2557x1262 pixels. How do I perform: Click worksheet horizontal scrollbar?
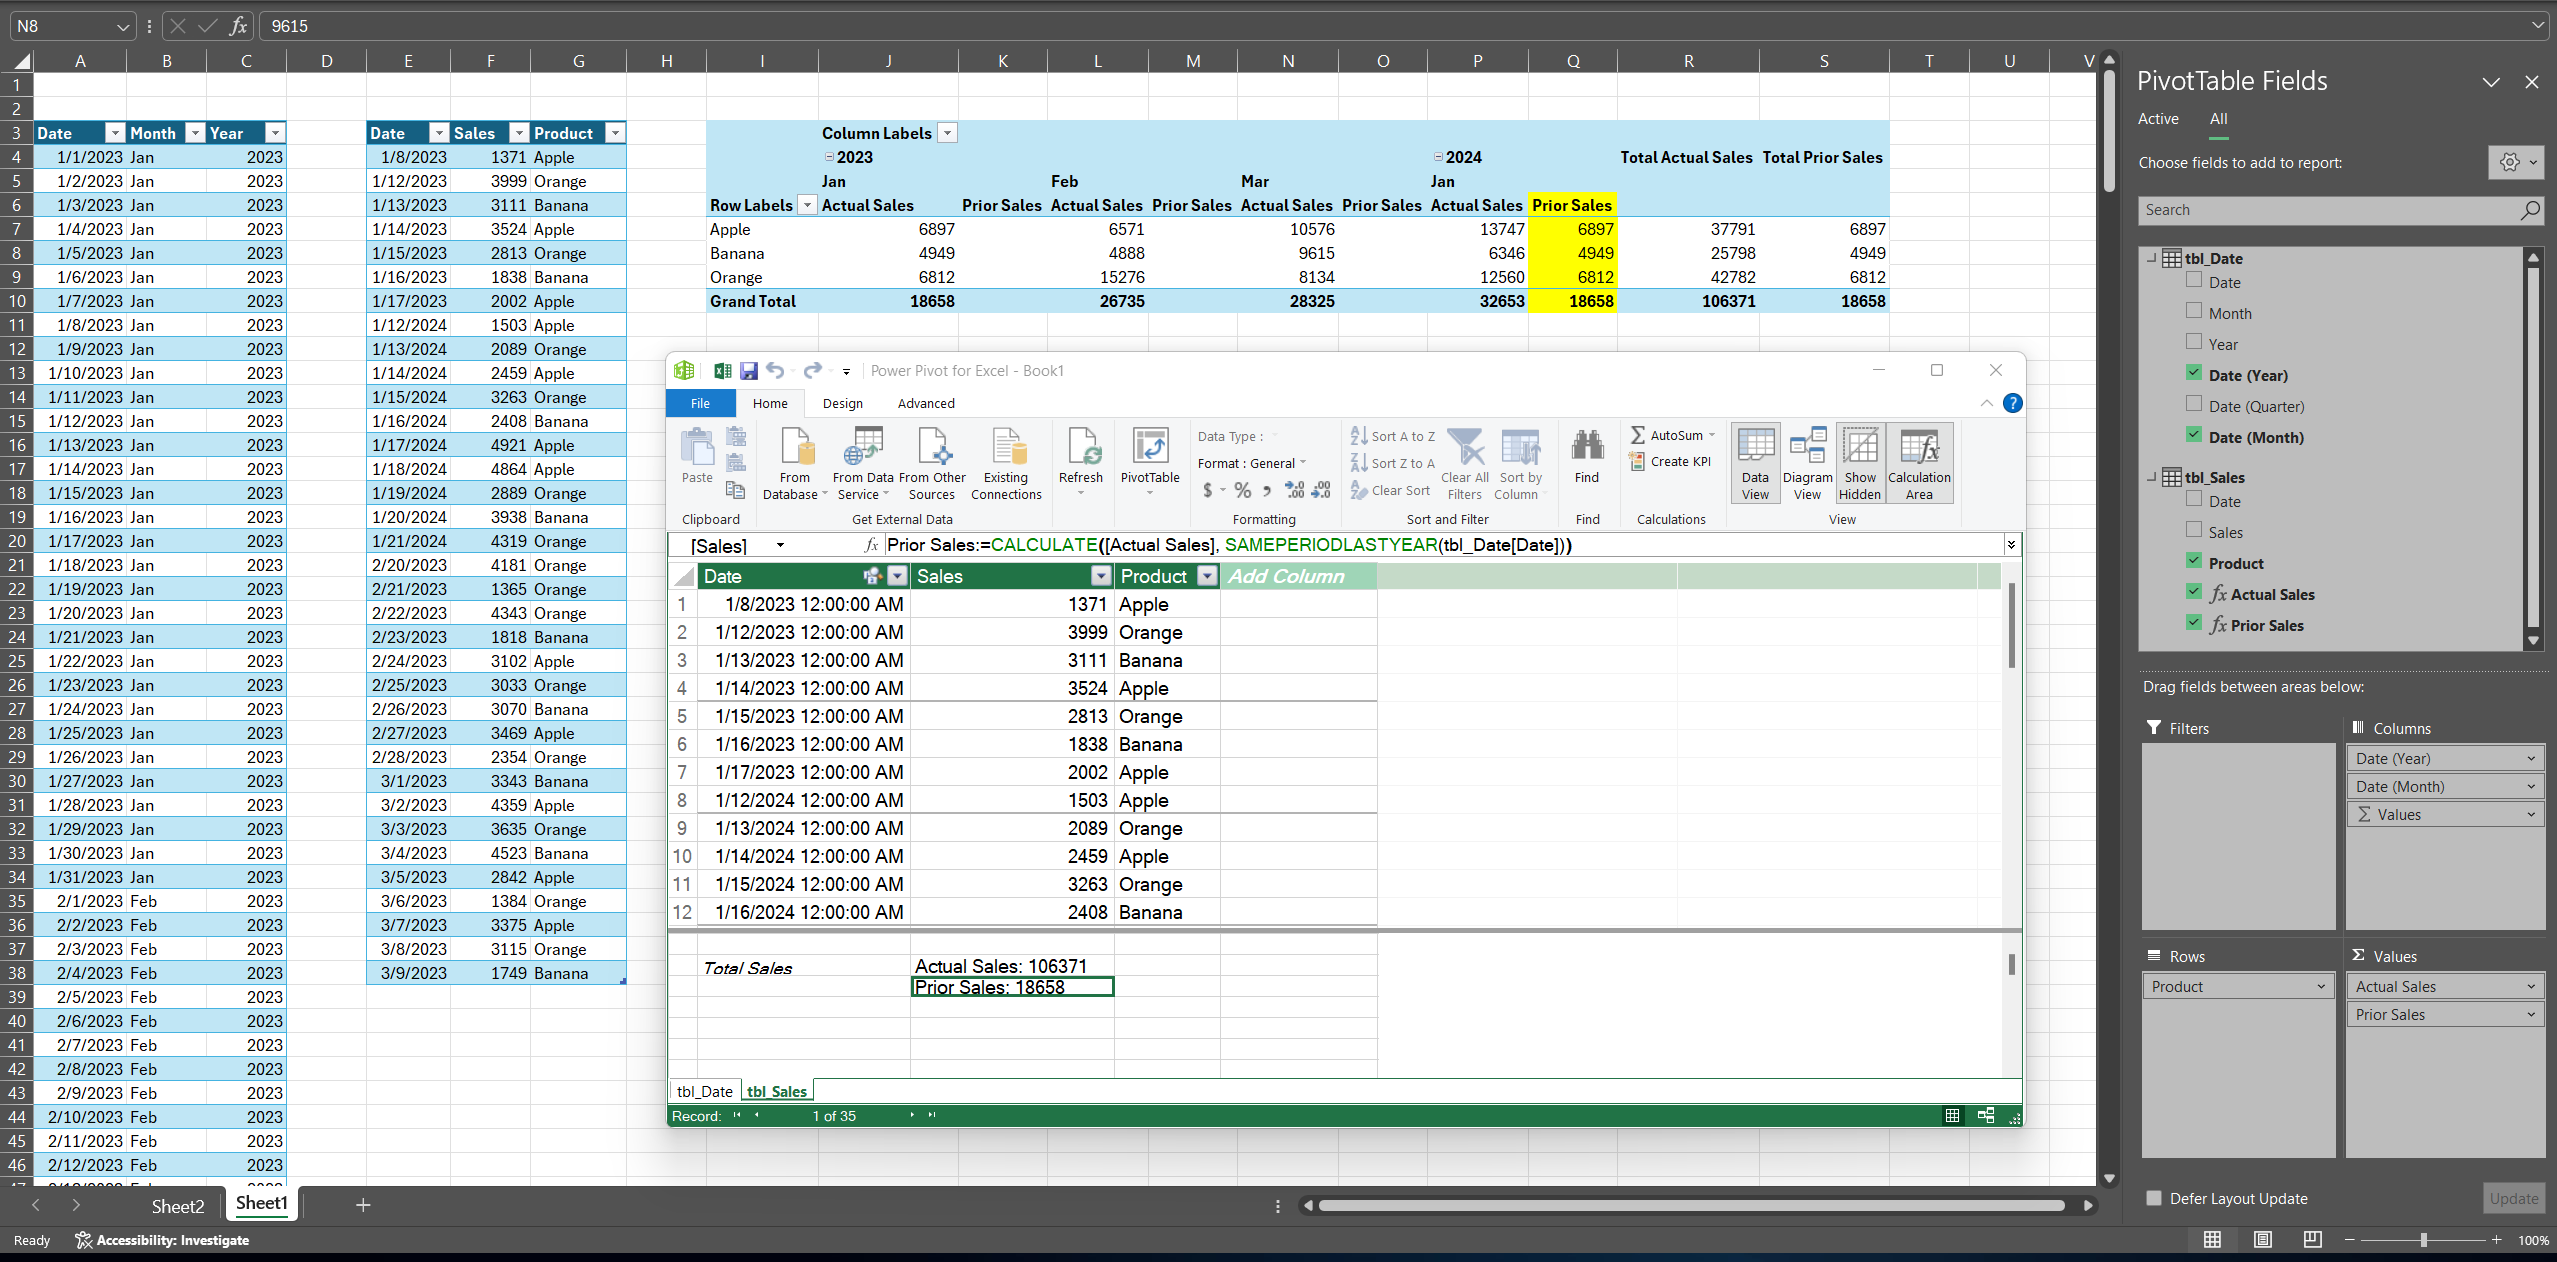tap(1691, 1205)
